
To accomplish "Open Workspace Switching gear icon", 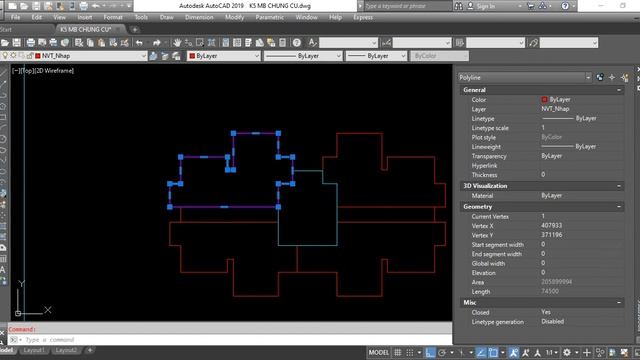I will 567,352.
